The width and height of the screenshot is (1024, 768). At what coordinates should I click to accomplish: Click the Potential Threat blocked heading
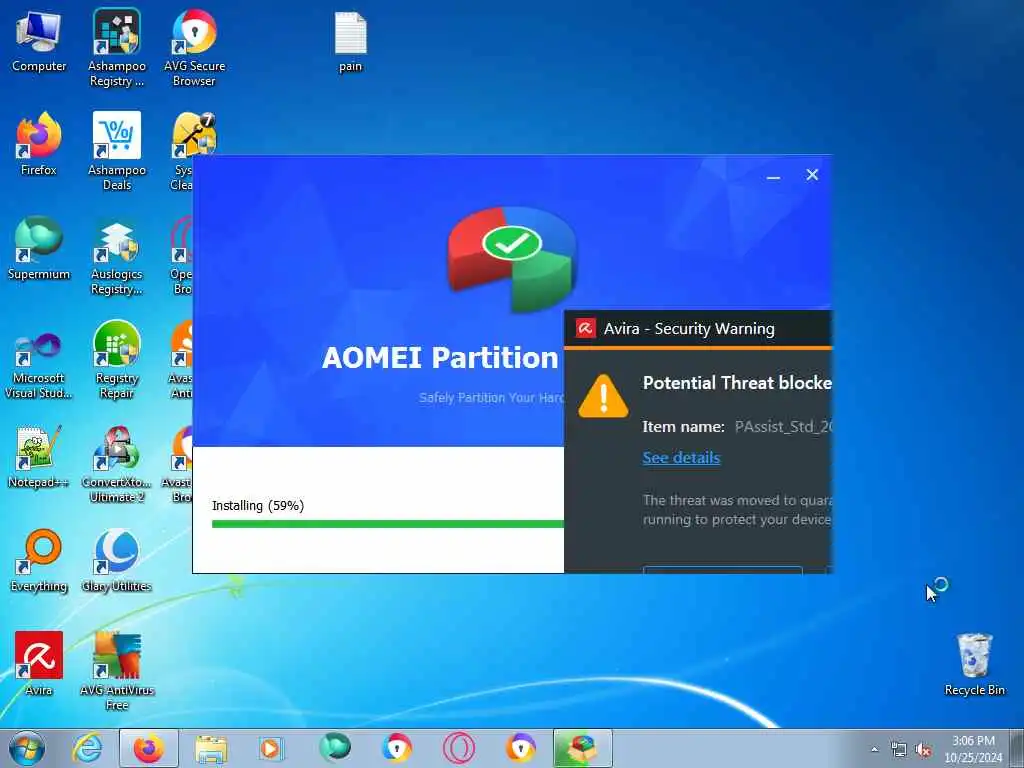[737, 383]
